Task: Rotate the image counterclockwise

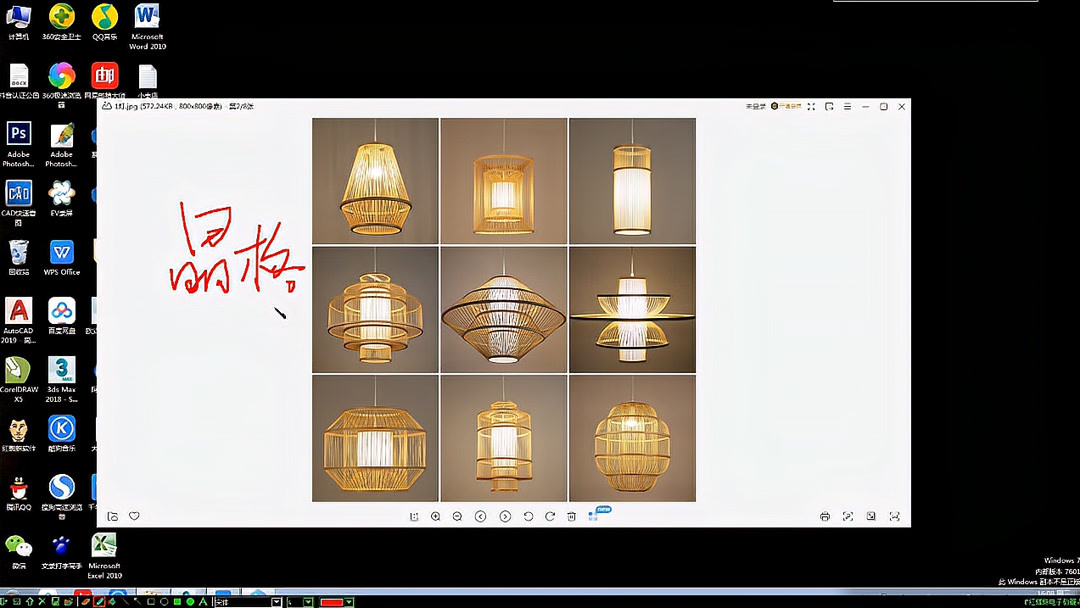Action: (528, 516)
